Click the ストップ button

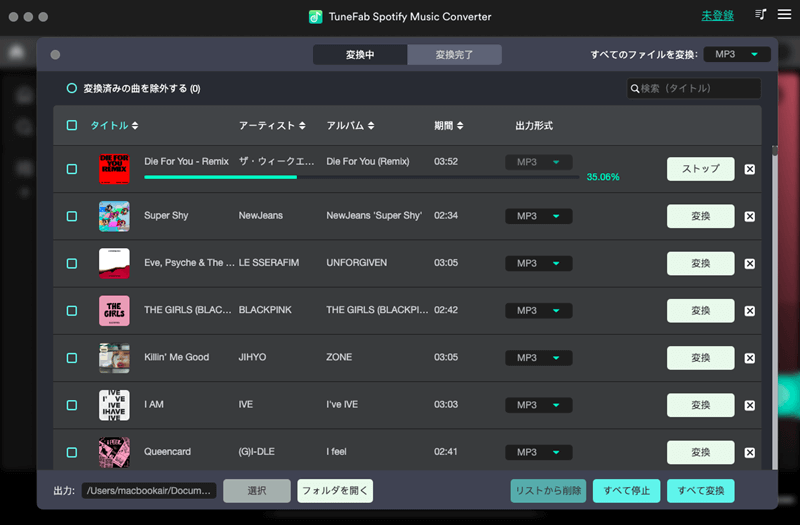click(x=701, y=169)
